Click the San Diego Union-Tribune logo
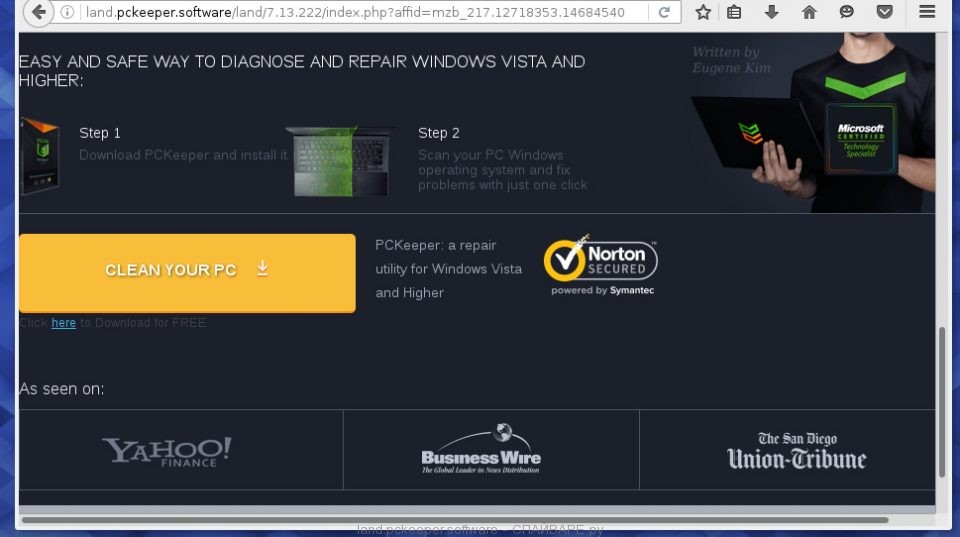Image resolution: width=960 pixels, height=537 pixels. coord(796,452)
